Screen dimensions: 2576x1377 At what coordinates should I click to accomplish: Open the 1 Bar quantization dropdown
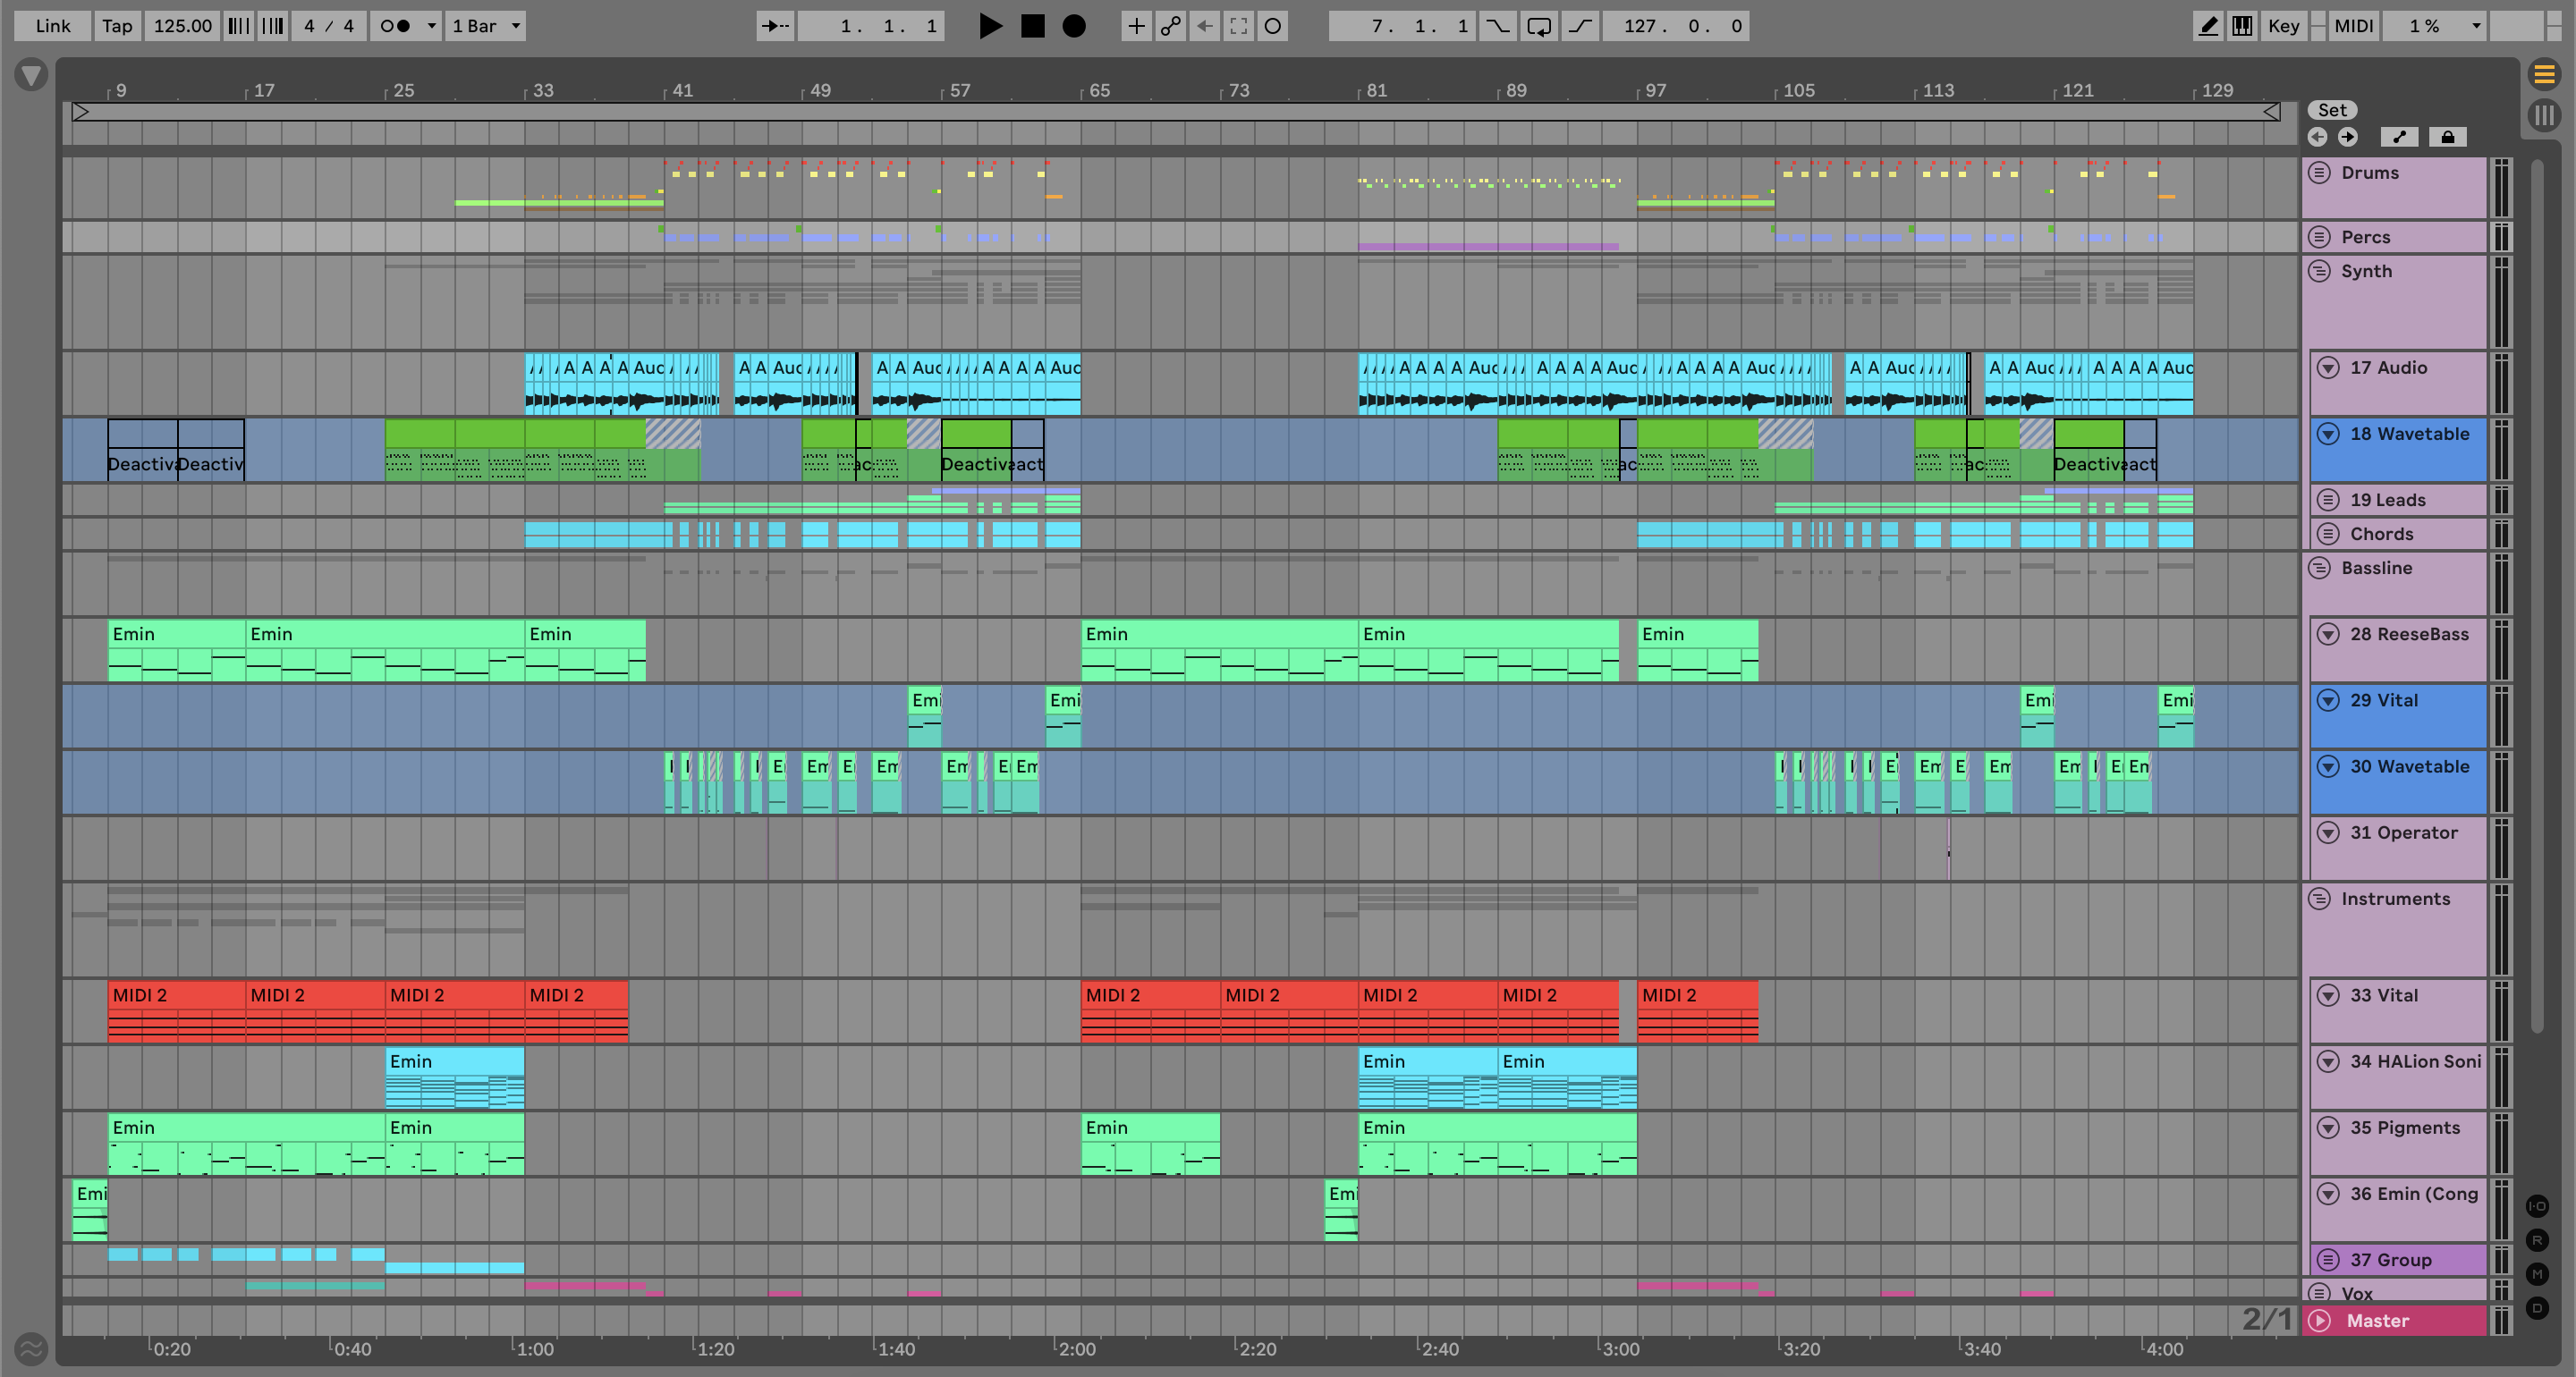click(x=486, y=26)
